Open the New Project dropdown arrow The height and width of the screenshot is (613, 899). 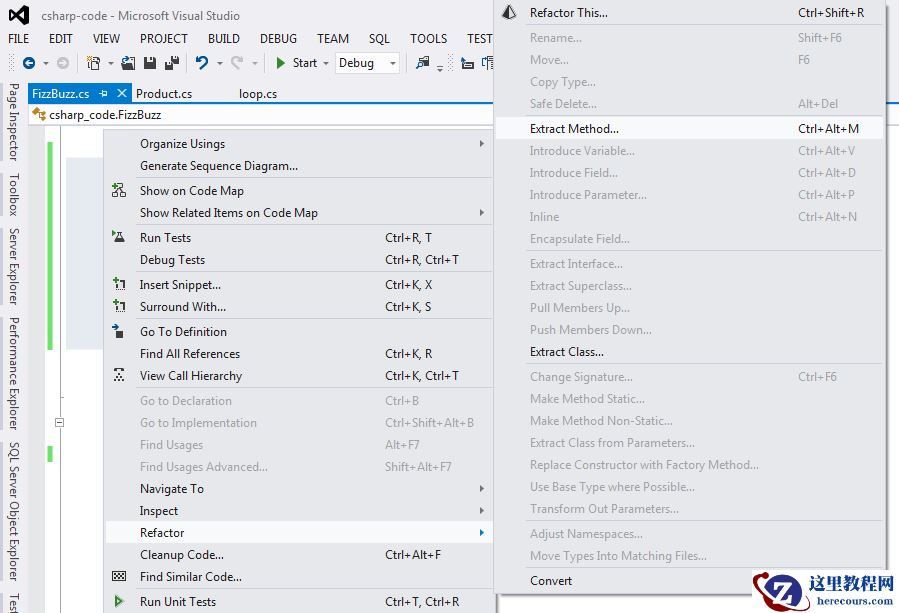[111, 64]
